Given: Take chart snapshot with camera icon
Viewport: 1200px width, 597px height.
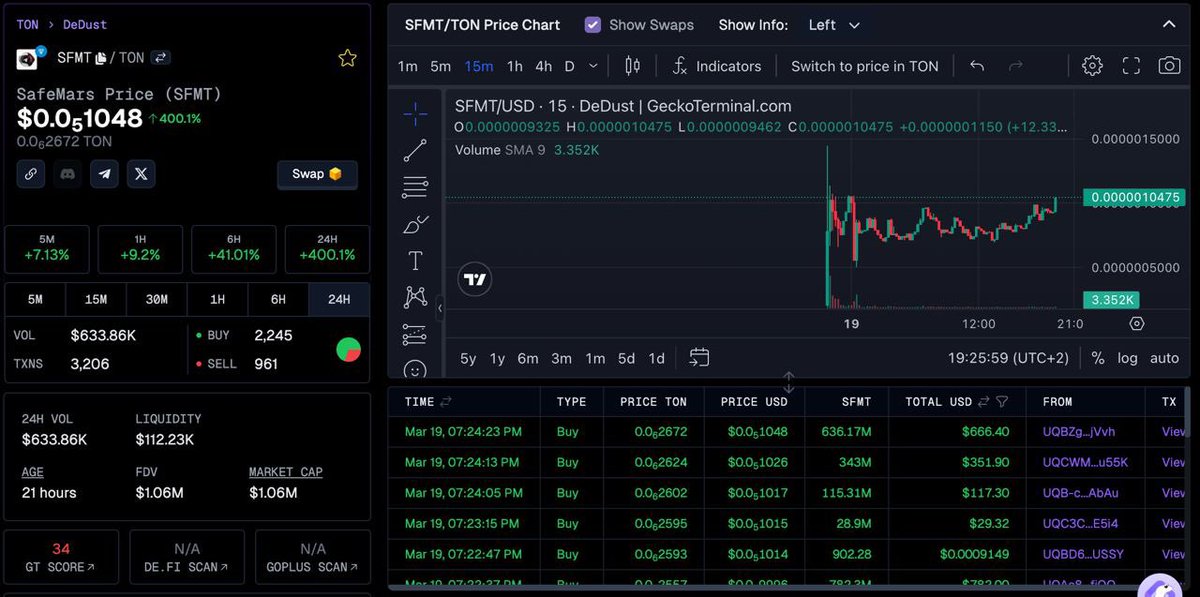Looking at the screenshot, I should point(1169,66).
